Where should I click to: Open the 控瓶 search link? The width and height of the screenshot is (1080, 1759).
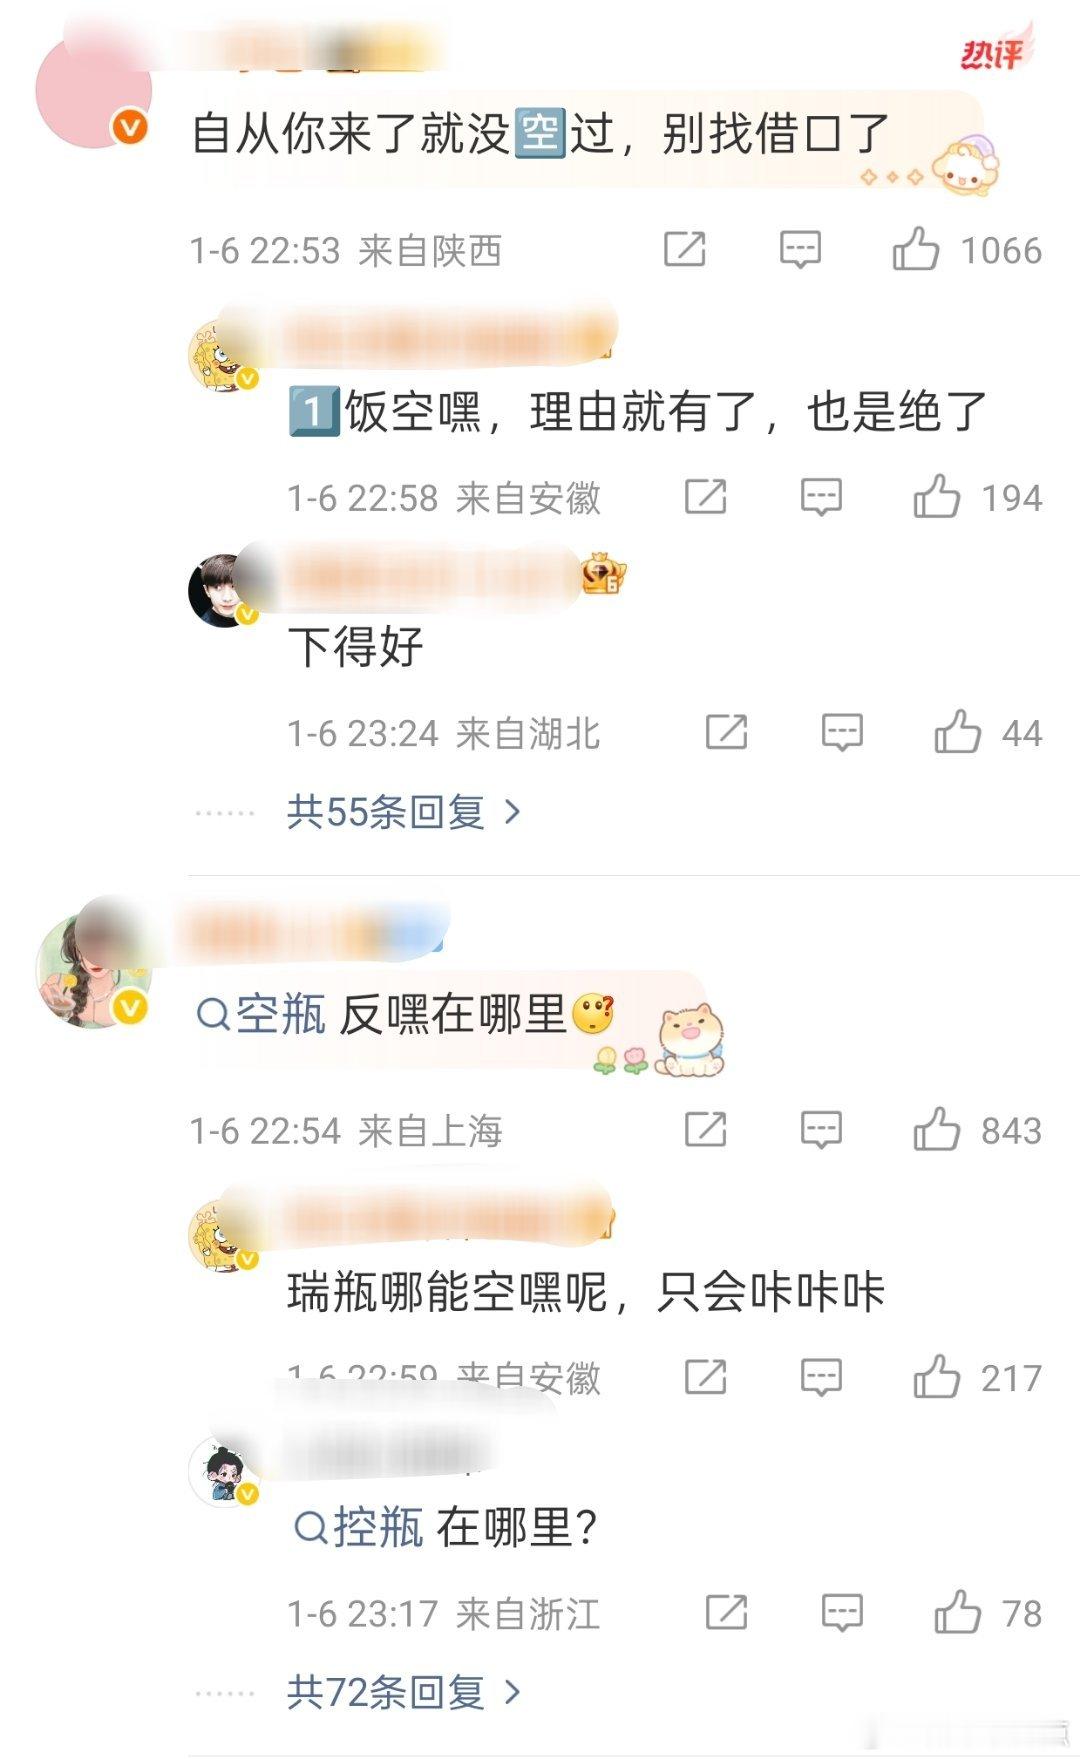coord(359,1528)
